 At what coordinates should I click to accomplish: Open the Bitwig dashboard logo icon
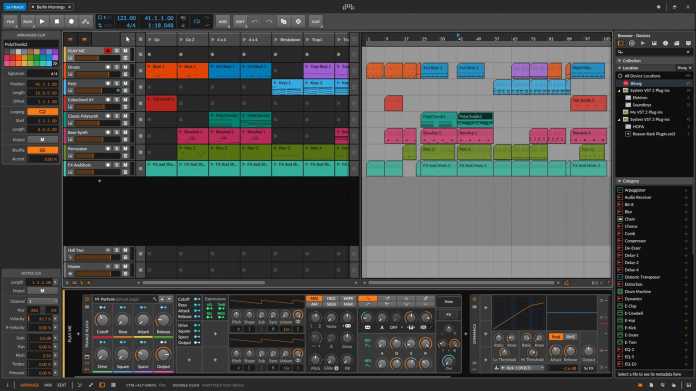pos(348,7)
